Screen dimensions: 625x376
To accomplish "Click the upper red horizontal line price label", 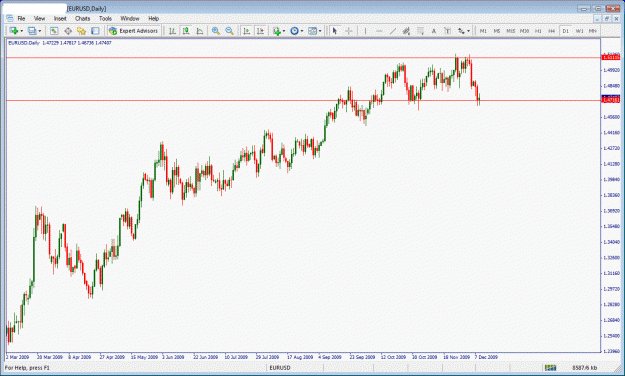I will coord(611,57).
